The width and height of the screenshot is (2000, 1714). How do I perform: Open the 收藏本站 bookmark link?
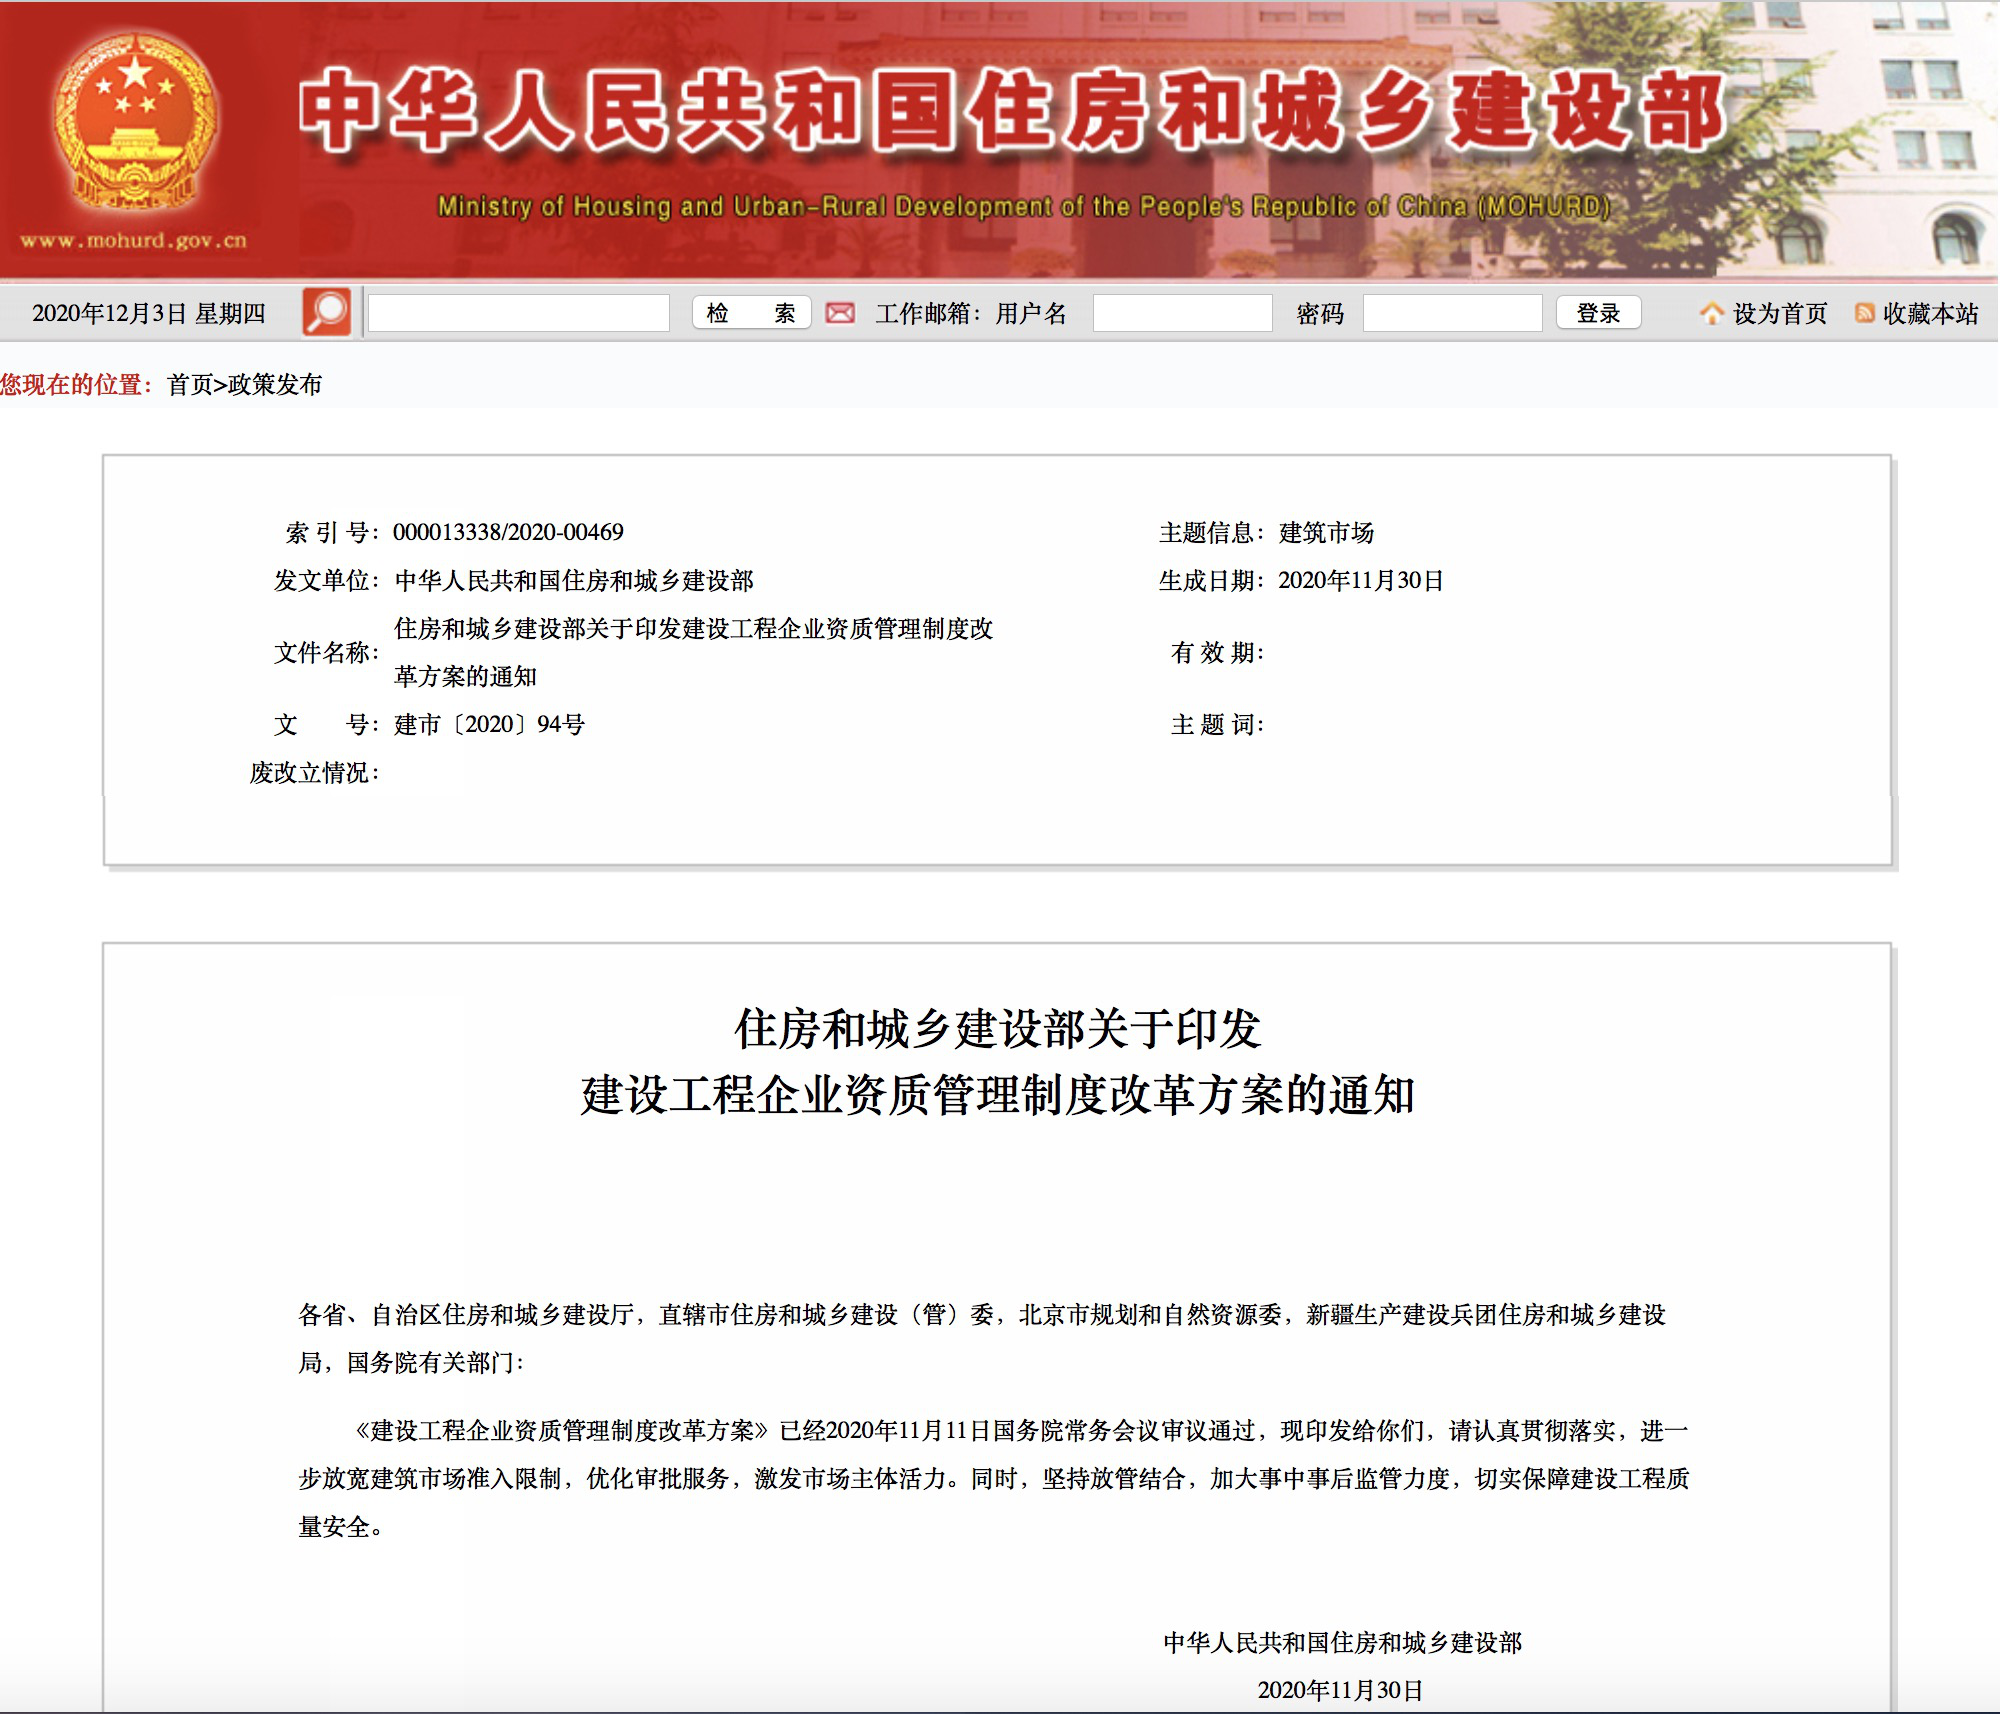[x=1930, y=314]
